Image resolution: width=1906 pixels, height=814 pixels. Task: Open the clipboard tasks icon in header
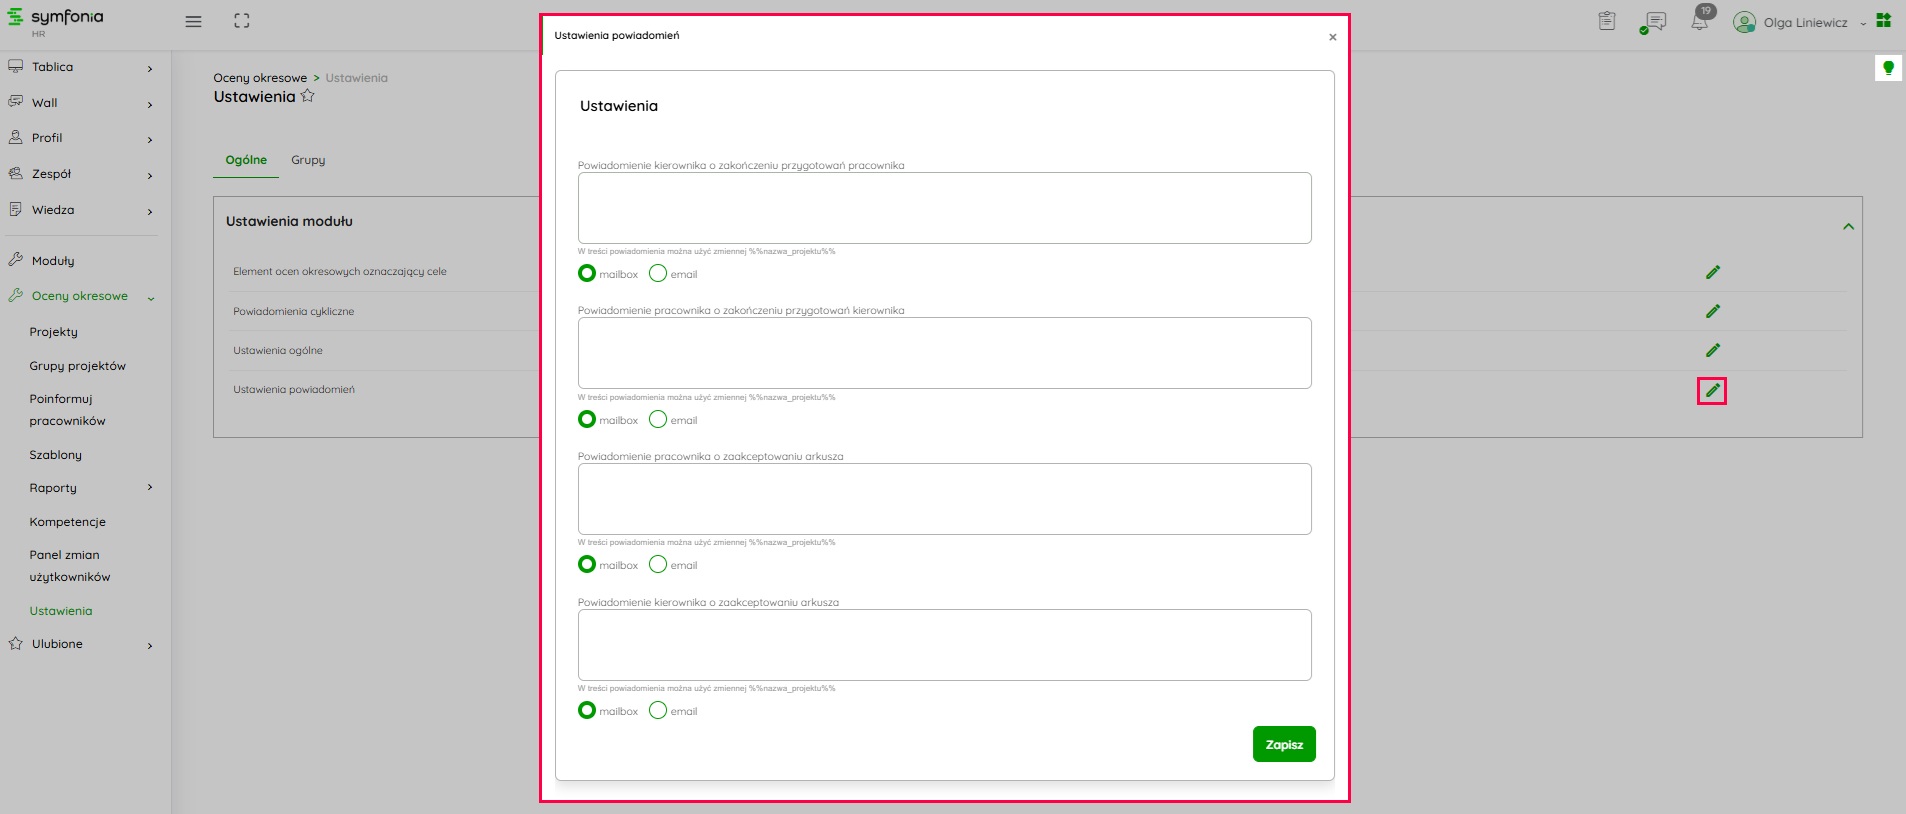1607,21
